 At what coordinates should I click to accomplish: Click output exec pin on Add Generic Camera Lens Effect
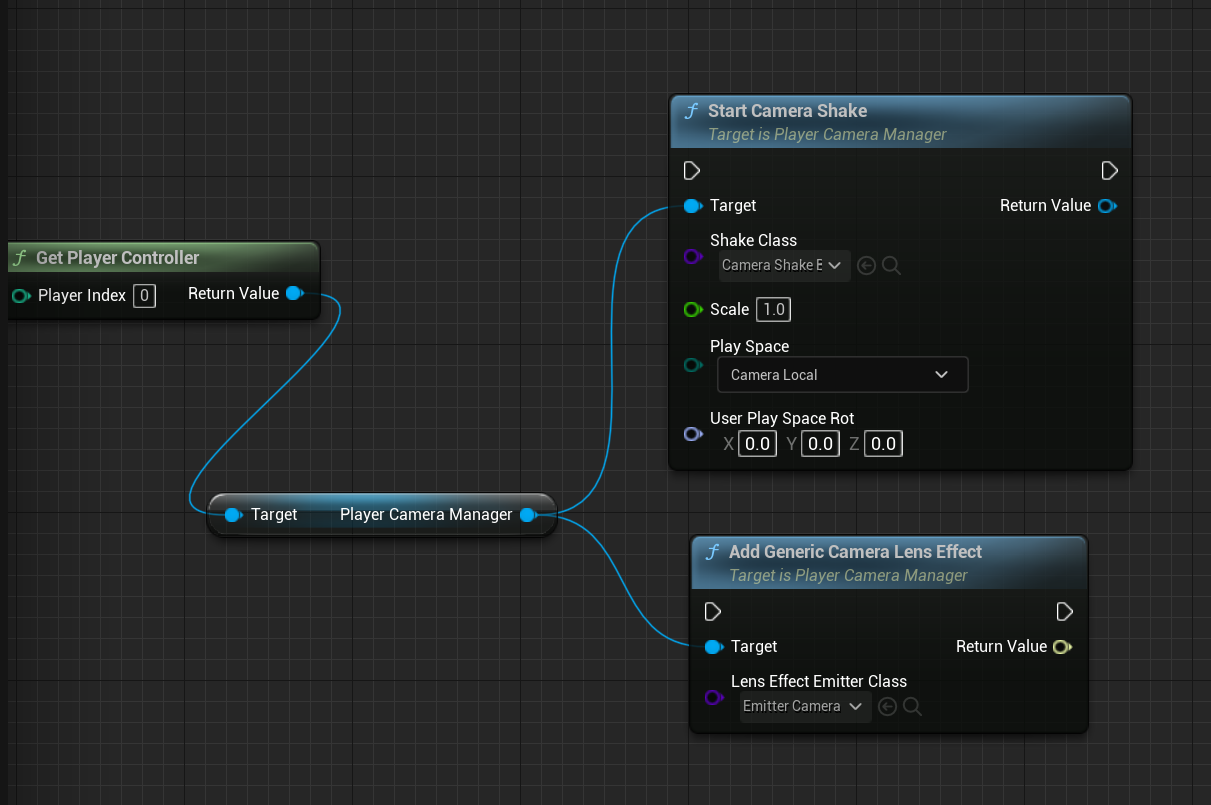pyautogui.click(x=1065, y=612)
